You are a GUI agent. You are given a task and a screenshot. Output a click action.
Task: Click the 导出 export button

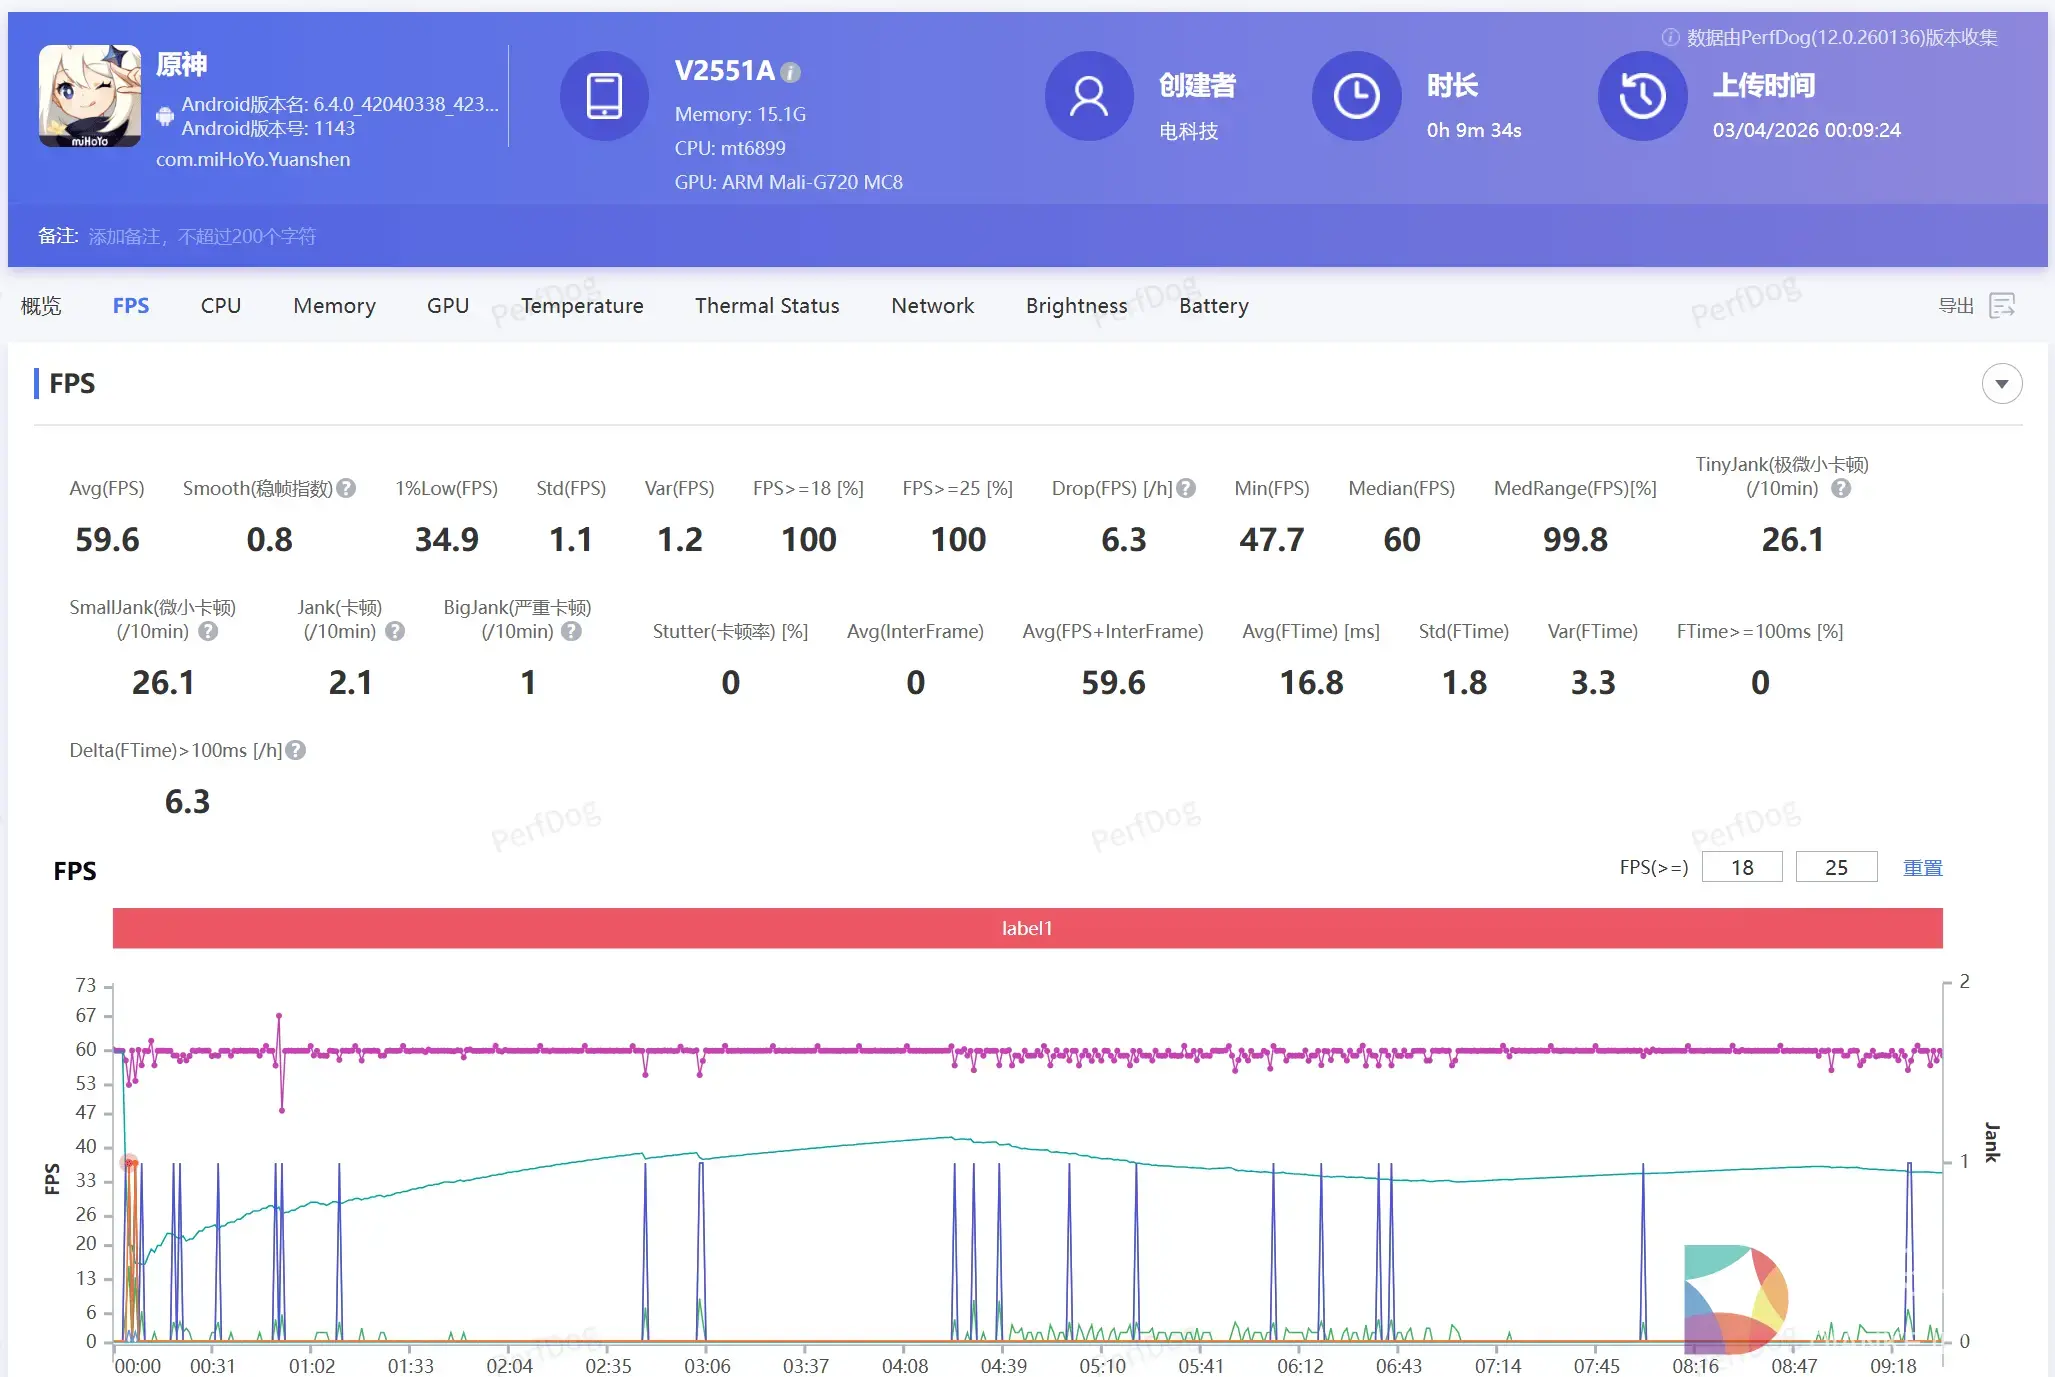tap(1956, 306)
